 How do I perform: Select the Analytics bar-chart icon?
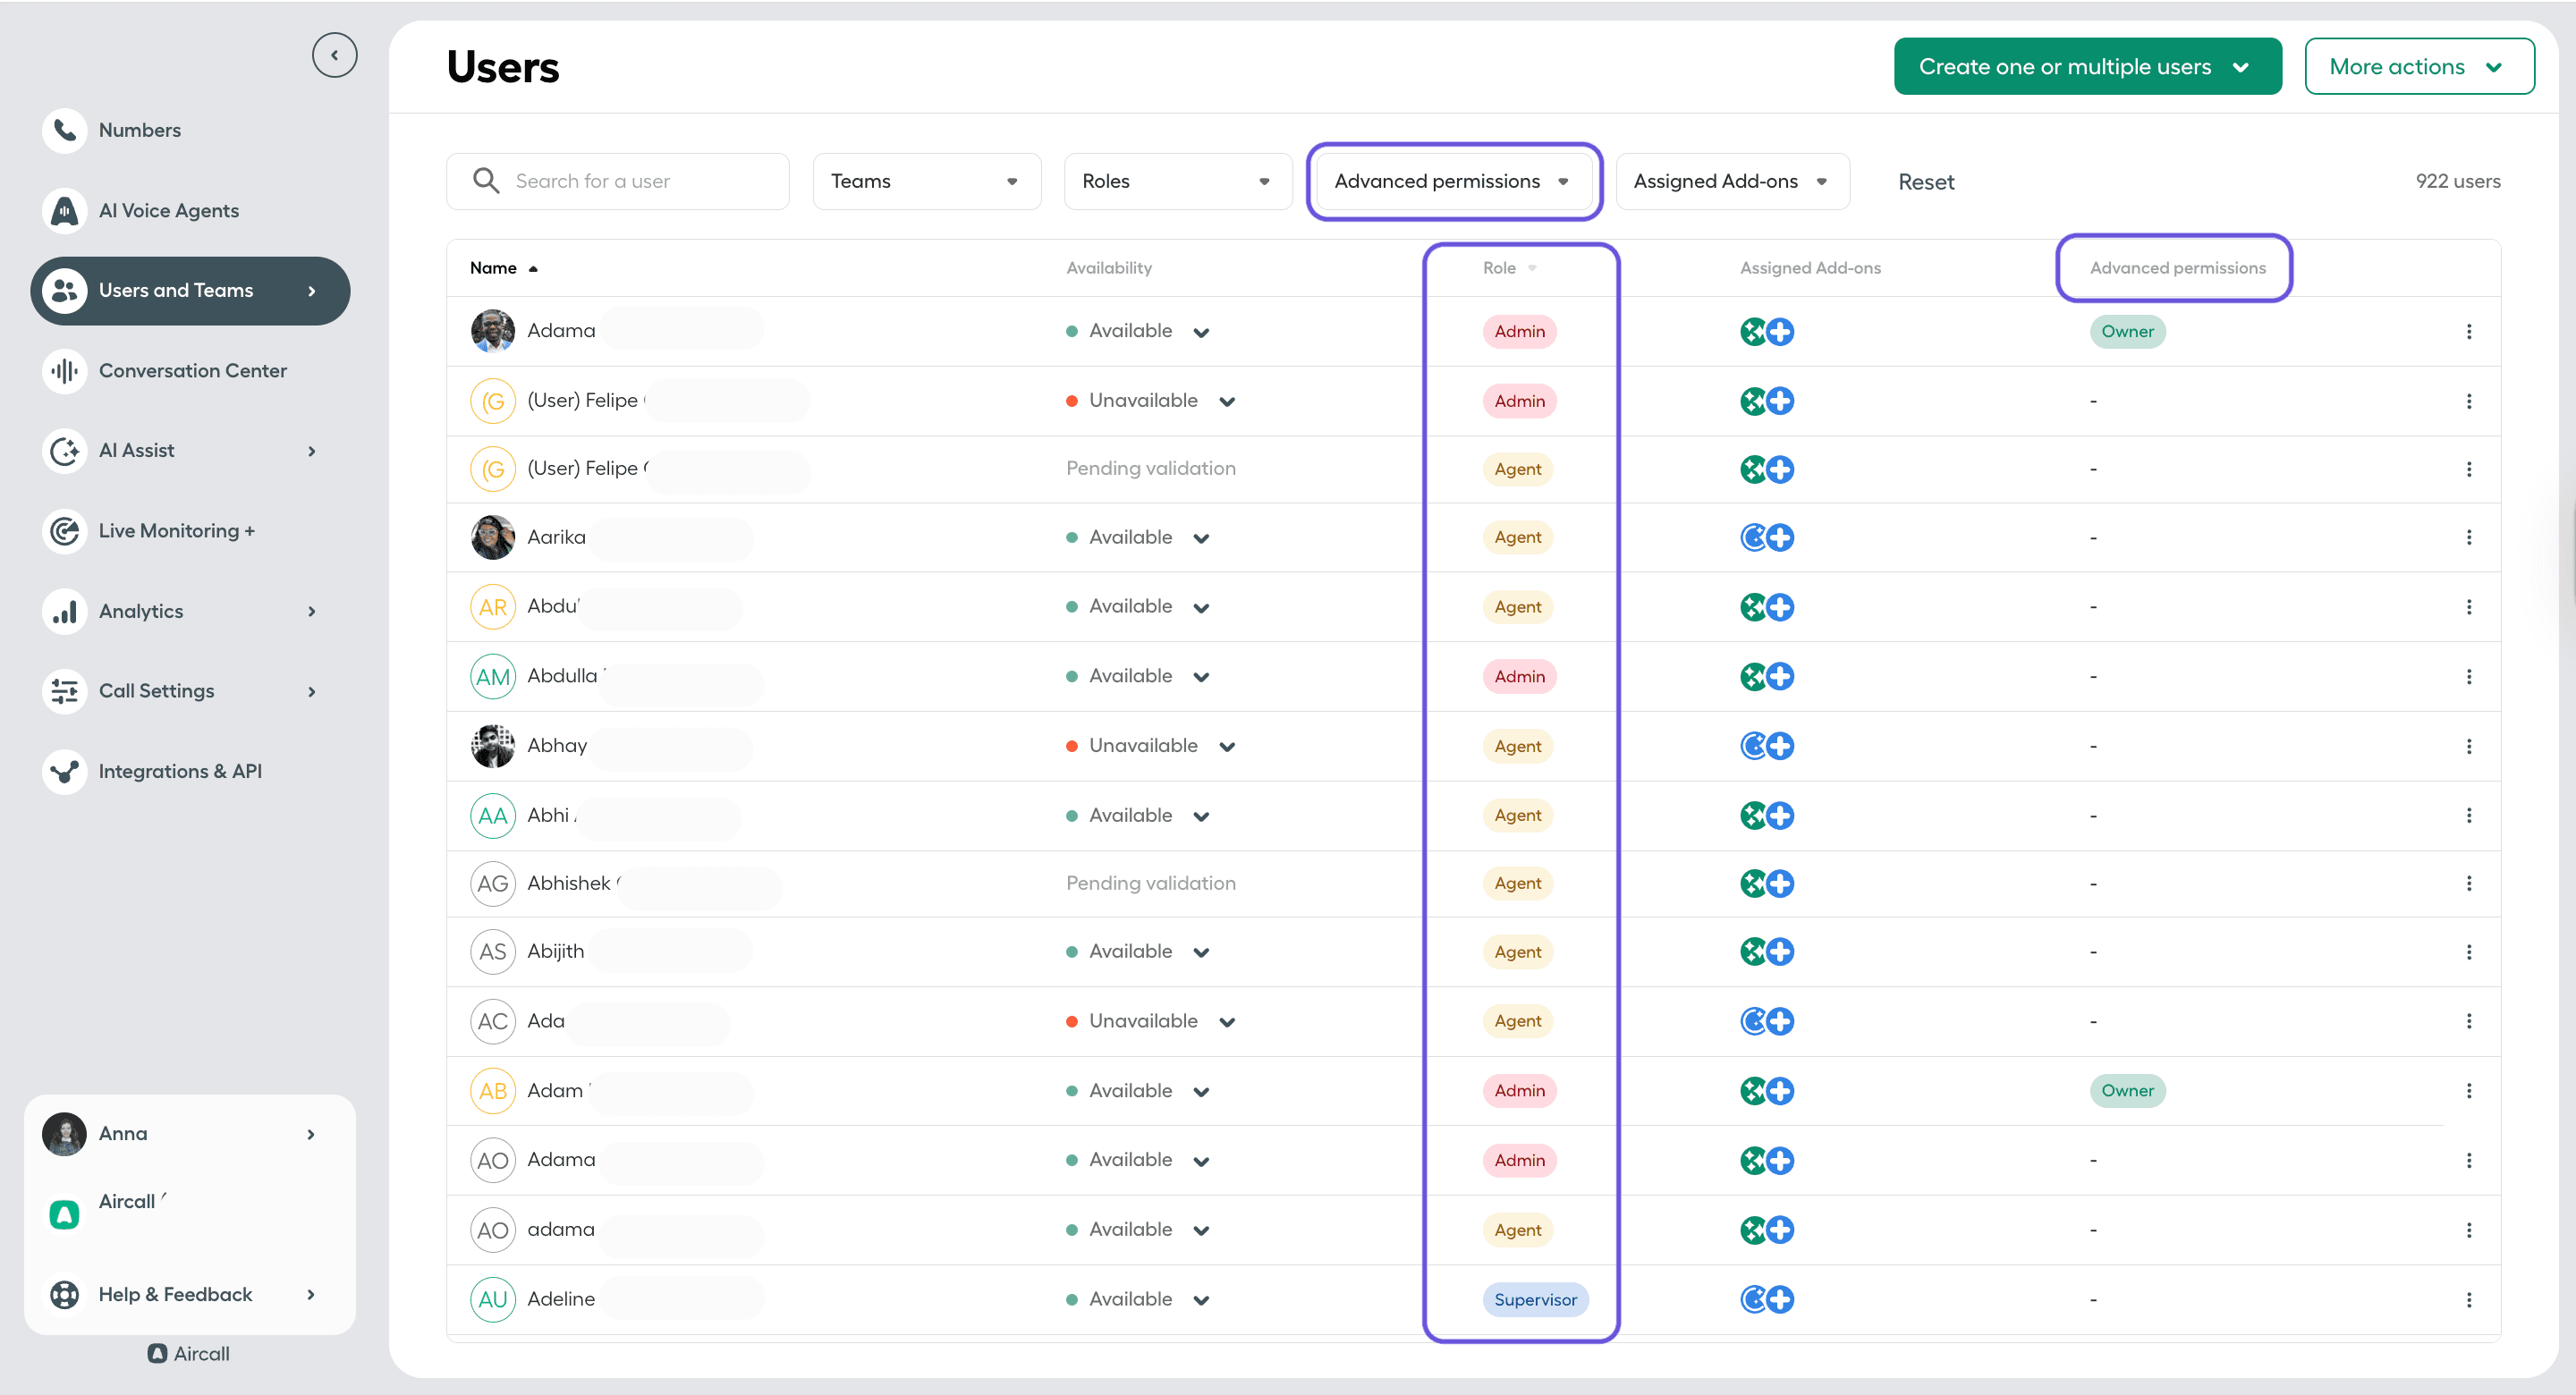(64, 610)
